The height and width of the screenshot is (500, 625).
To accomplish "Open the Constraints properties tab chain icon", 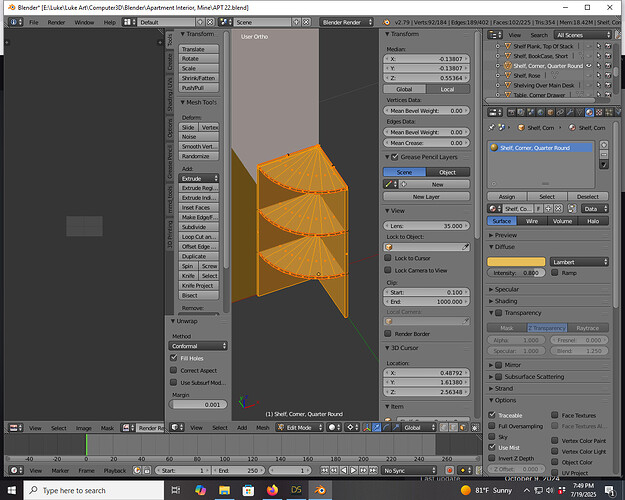I will [x=560, y=112].
